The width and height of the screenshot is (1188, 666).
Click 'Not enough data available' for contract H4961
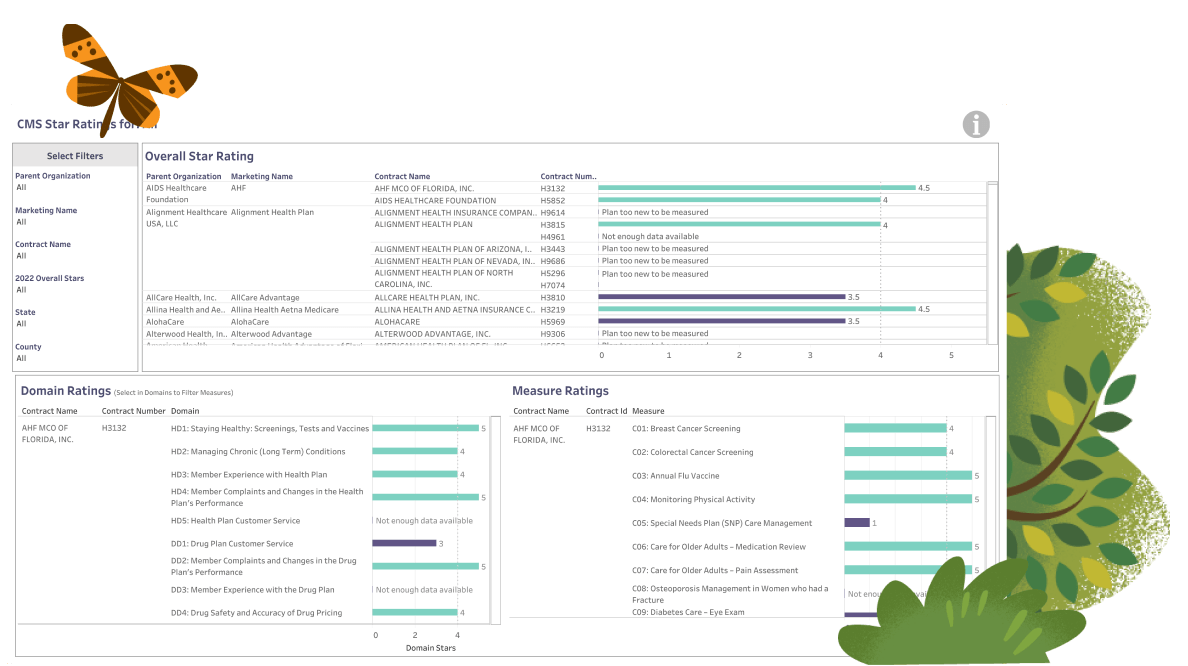coord(650,236)
